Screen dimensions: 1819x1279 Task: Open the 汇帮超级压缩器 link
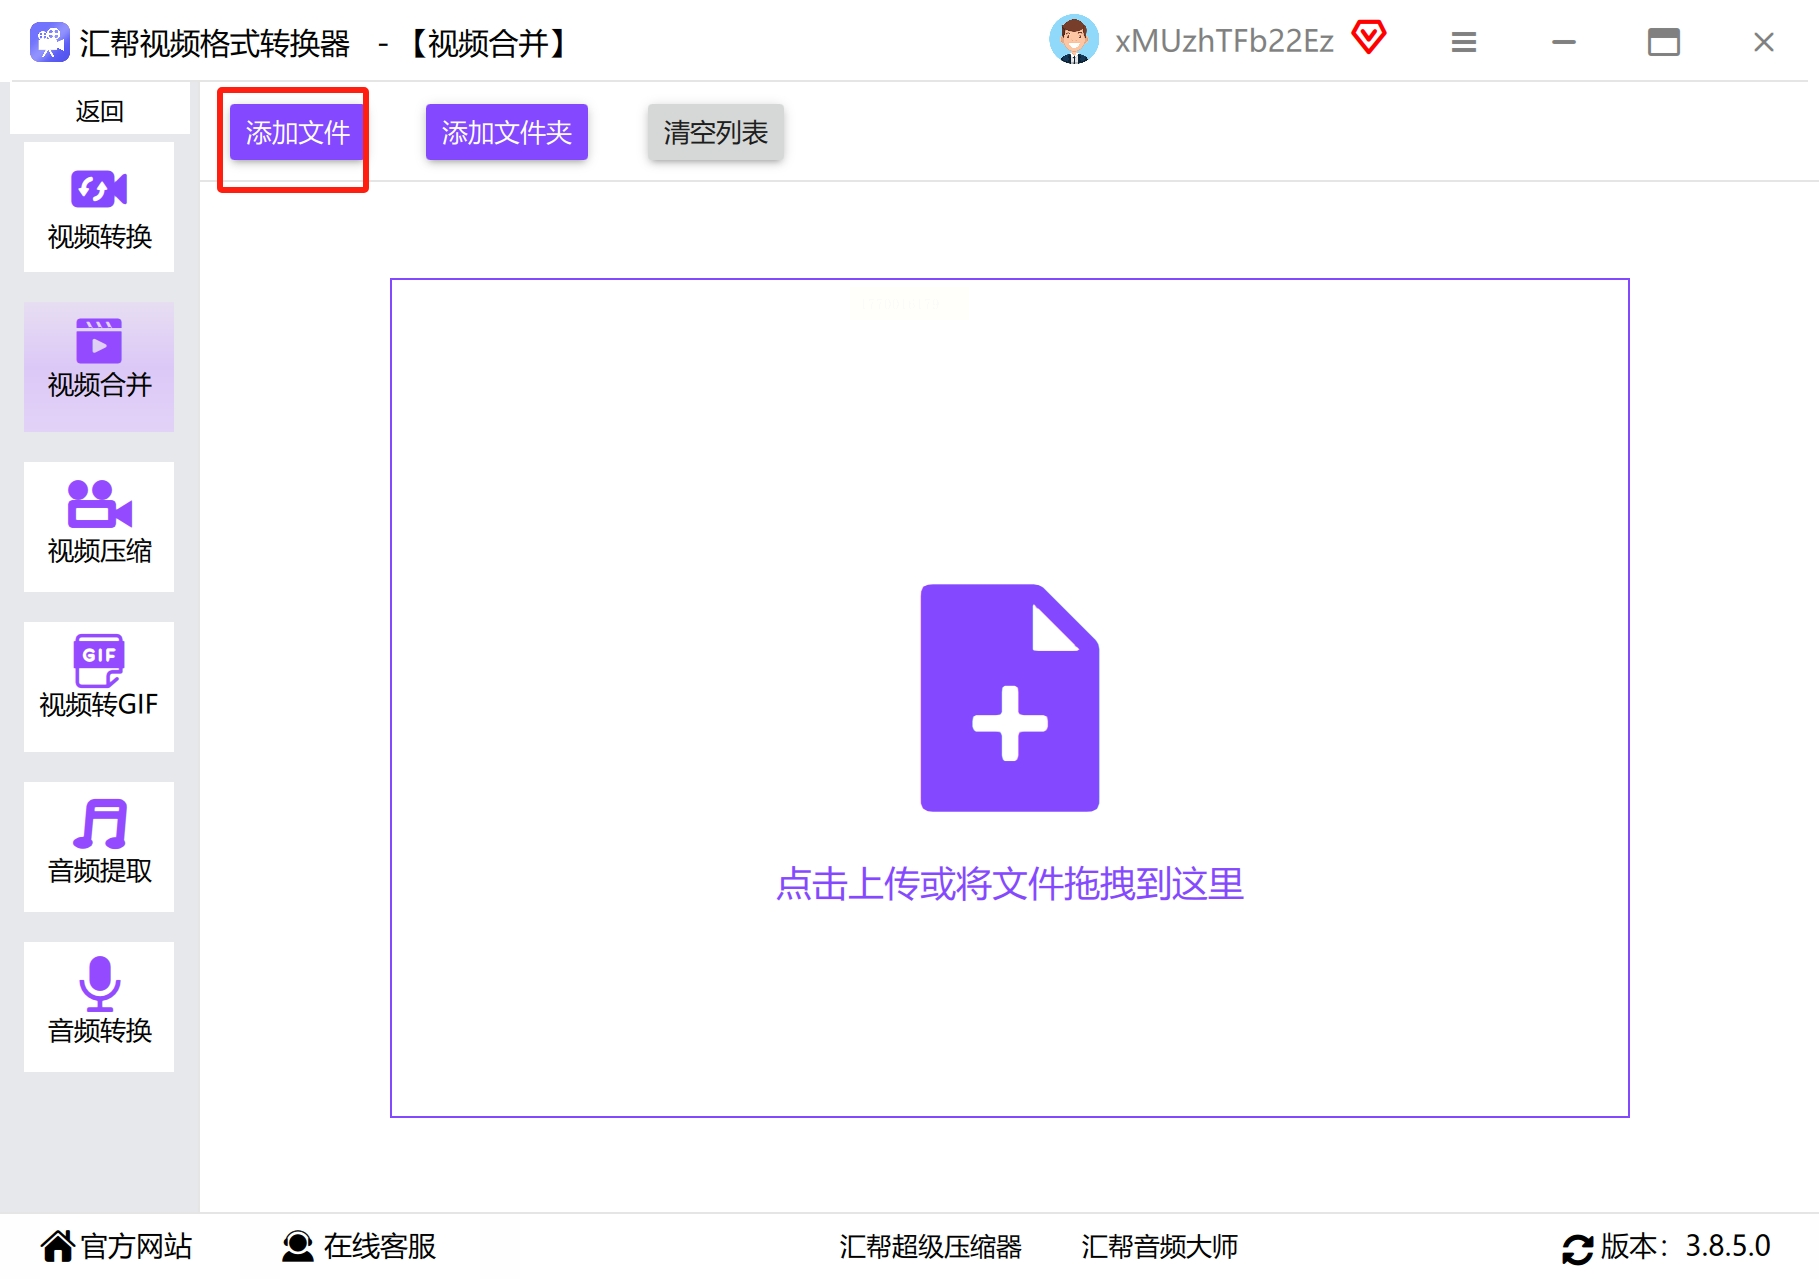pyautogui.click(x=930, y=1246)
